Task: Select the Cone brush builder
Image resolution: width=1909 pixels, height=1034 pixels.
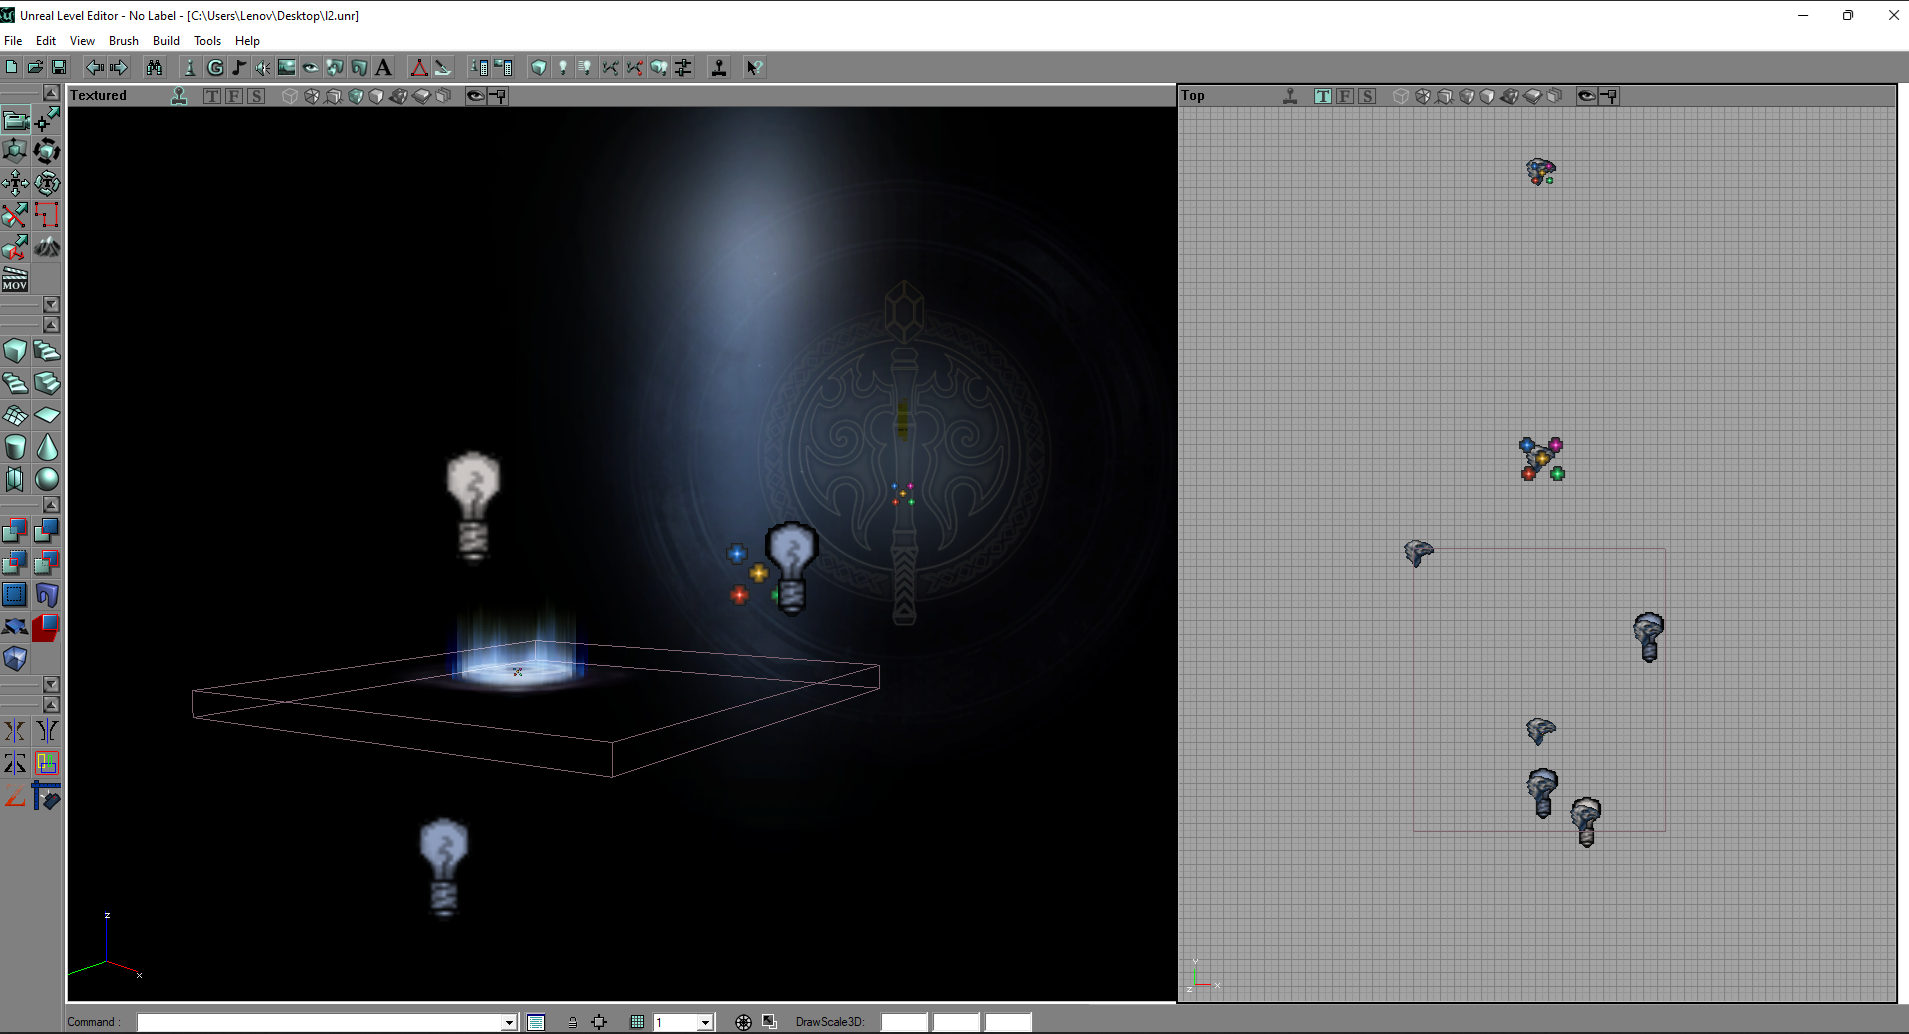Action: [x=47, y=447]
